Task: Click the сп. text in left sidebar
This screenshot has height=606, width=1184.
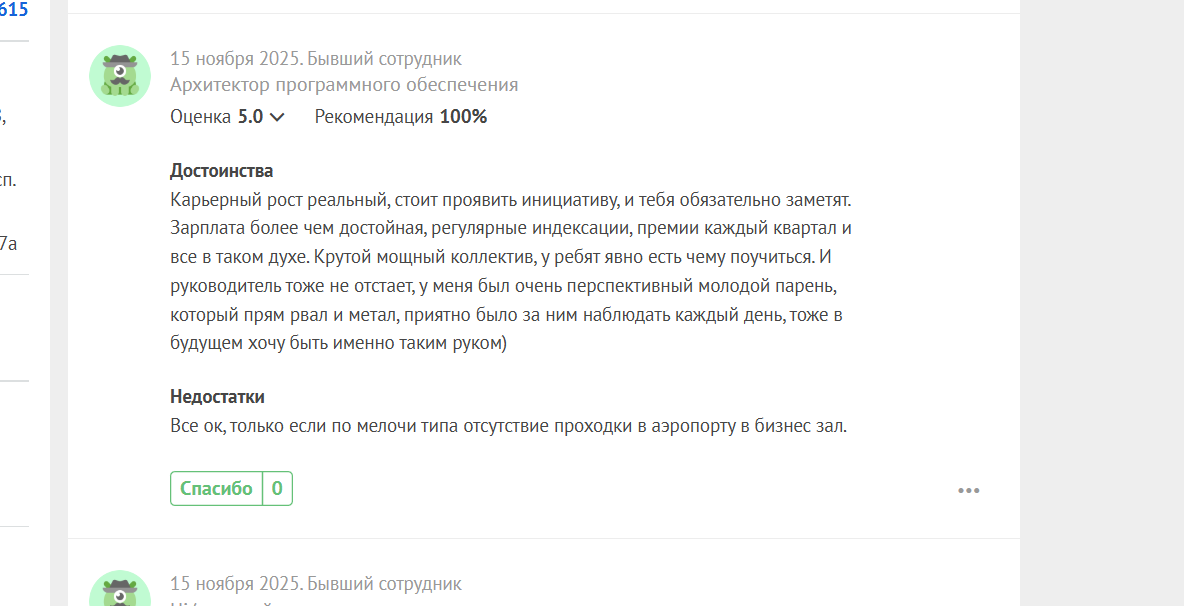Action: point(8,181)
